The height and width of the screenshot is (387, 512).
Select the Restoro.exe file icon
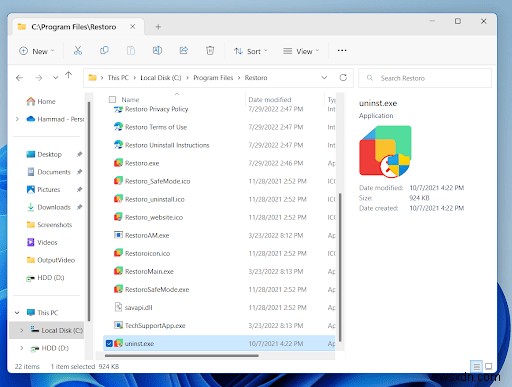coord(118,163)
